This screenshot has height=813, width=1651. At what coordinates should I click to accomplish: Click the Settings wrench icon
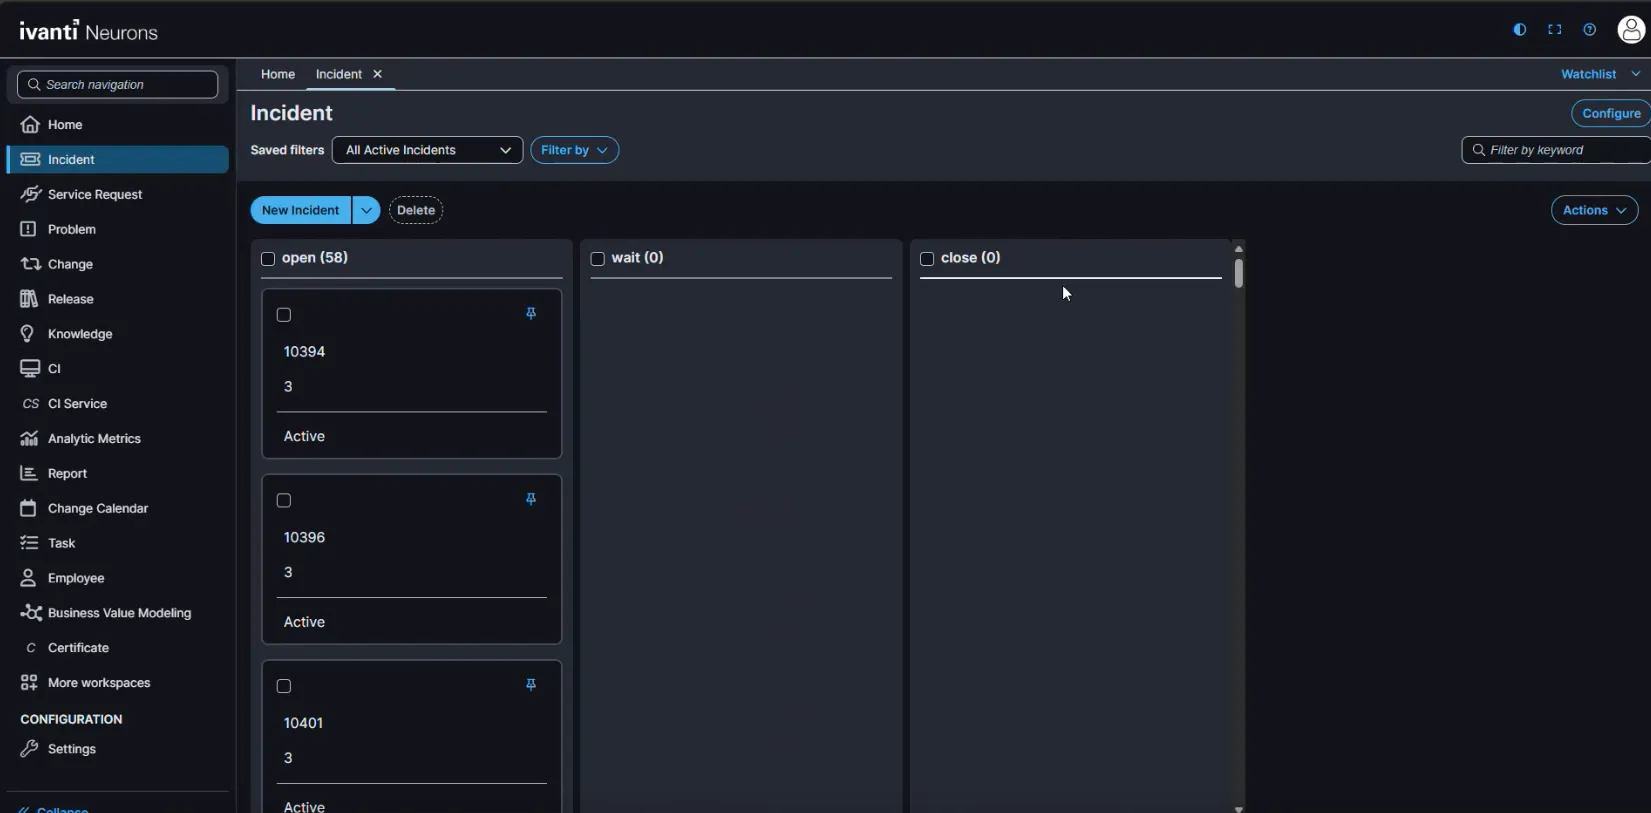point(29,749)
